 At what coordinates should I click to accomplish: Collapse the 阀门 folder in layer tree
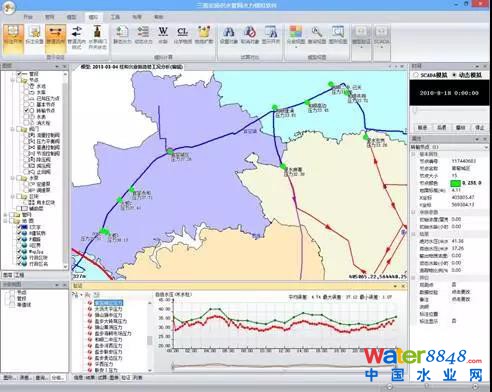12,129
